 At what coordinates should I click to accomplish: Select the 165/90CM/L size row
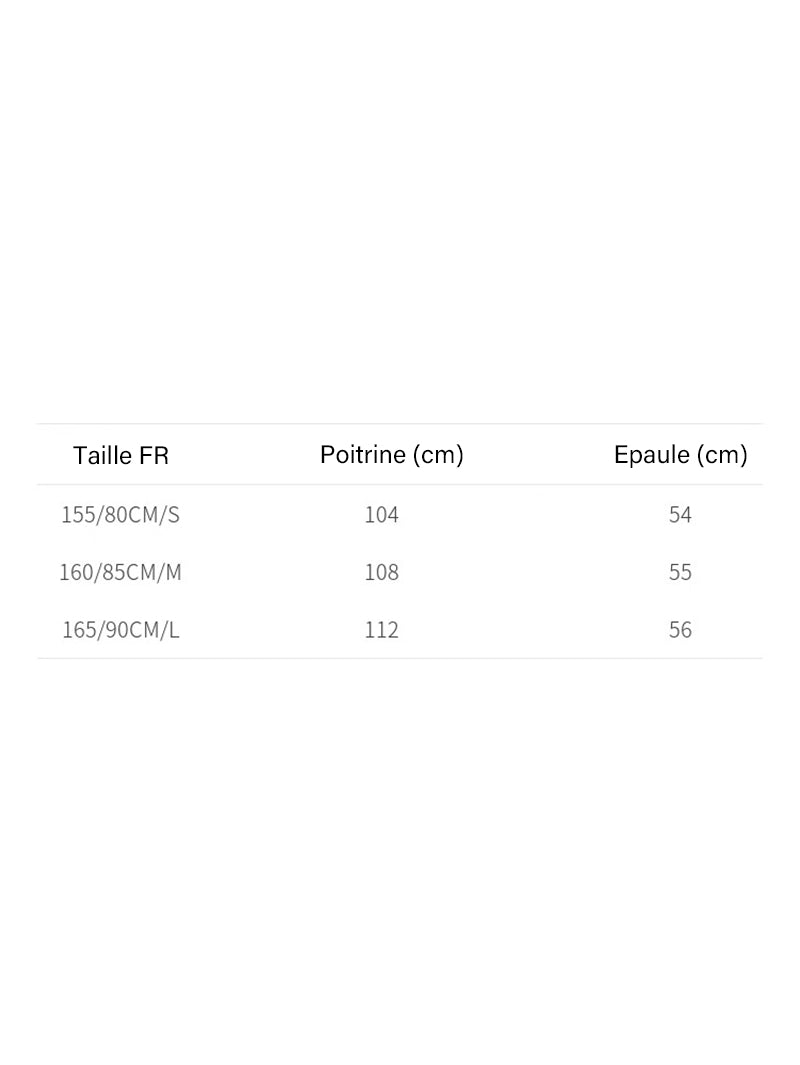click(x=399, y=630)
